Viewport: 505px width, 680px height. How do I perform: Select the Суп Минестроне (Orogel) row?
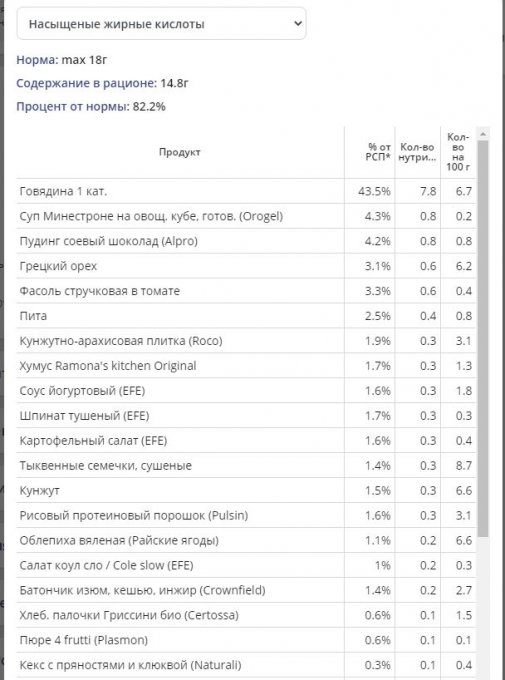(x=246, y=216)
